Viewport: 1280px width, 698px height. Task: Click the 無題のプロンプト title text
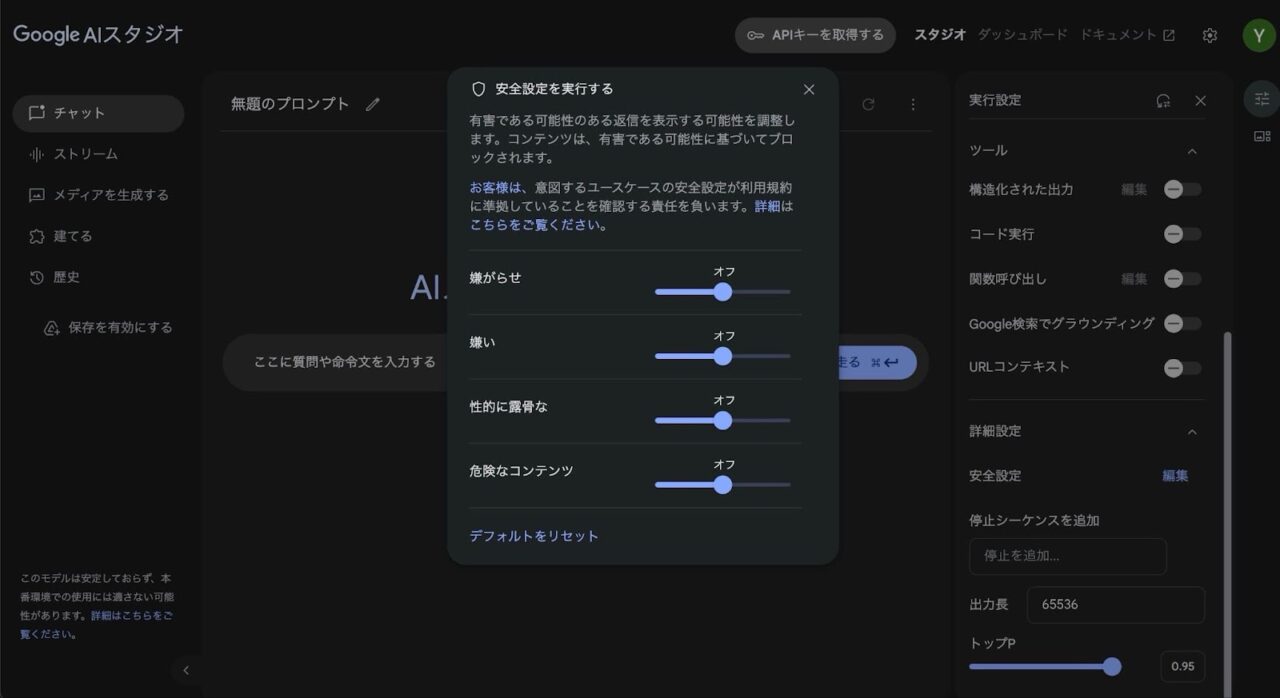tap(290, 104)
